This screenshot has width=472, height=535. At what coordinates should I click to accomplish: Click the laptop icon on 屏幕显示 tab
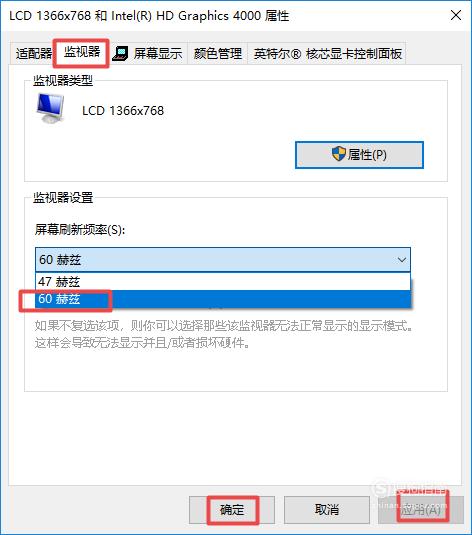120,54
